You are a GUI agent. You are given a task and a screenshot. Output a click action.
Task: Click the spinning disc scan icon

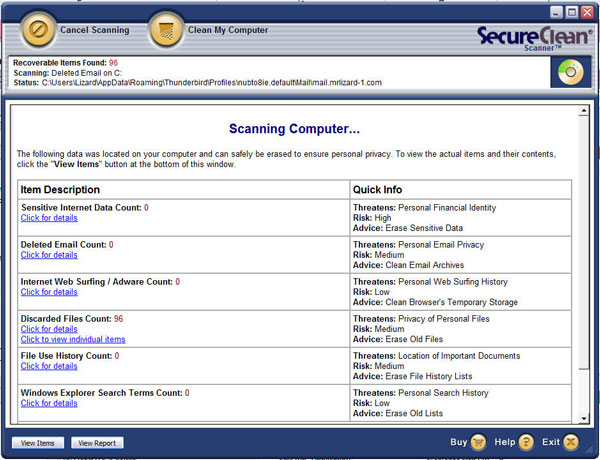tap(571, 72)
